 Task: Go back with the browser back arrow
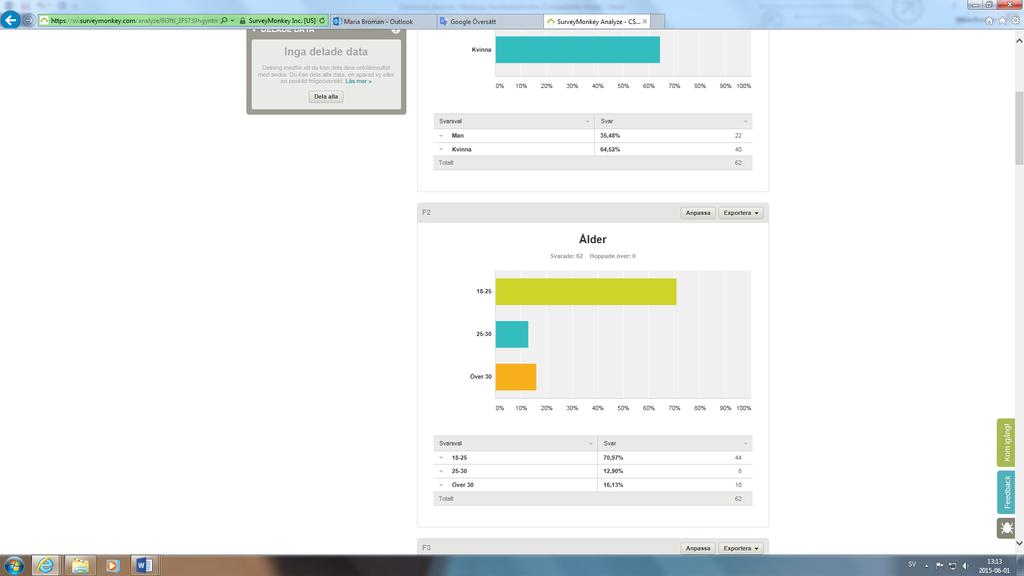pos(10,20)
